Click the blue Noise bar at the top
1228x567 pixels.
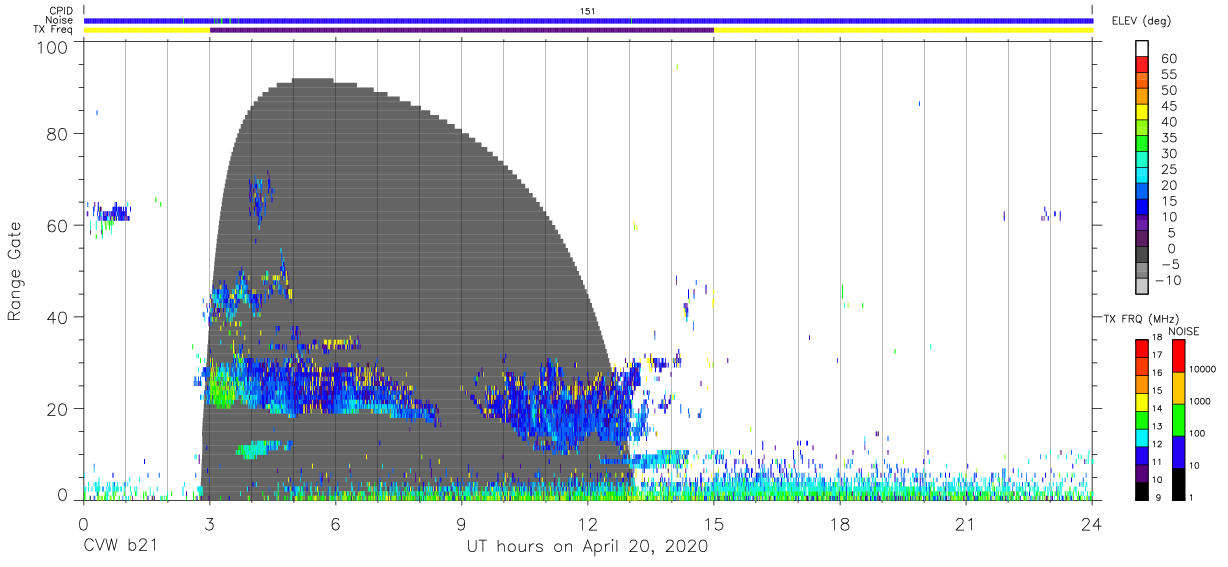588,20
